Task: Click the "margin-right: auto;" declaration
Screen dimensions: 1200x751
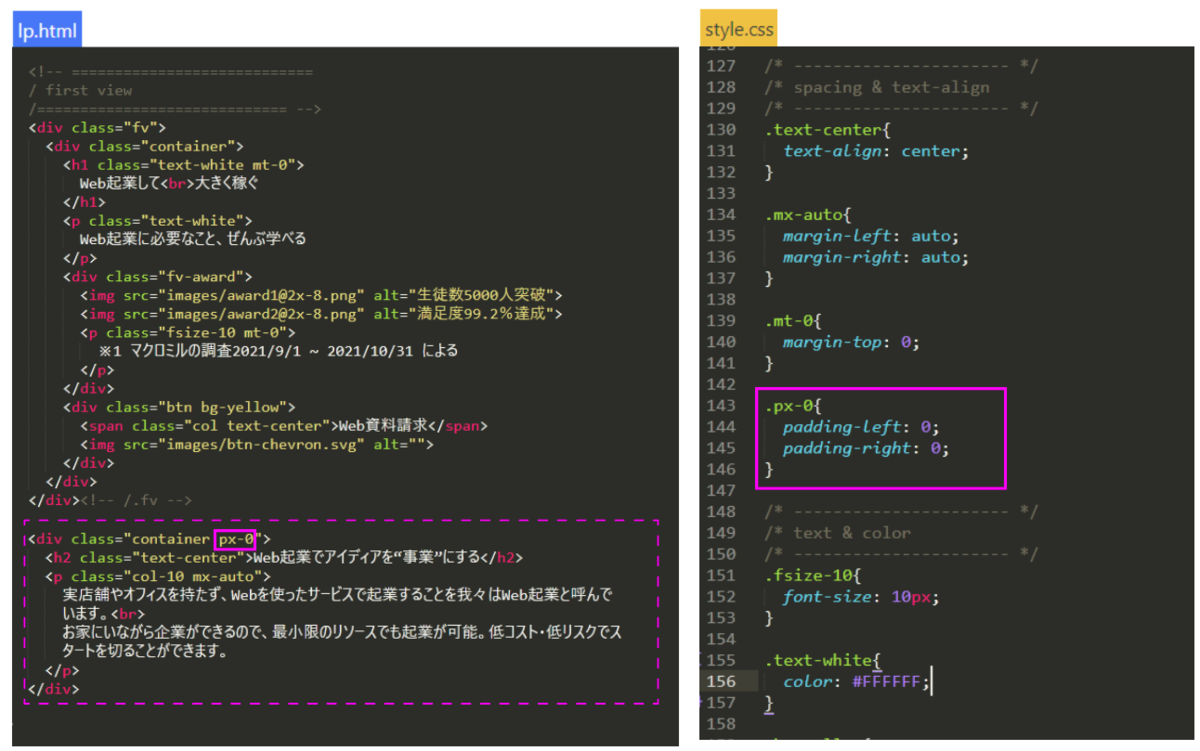Action: click(876, 257)
